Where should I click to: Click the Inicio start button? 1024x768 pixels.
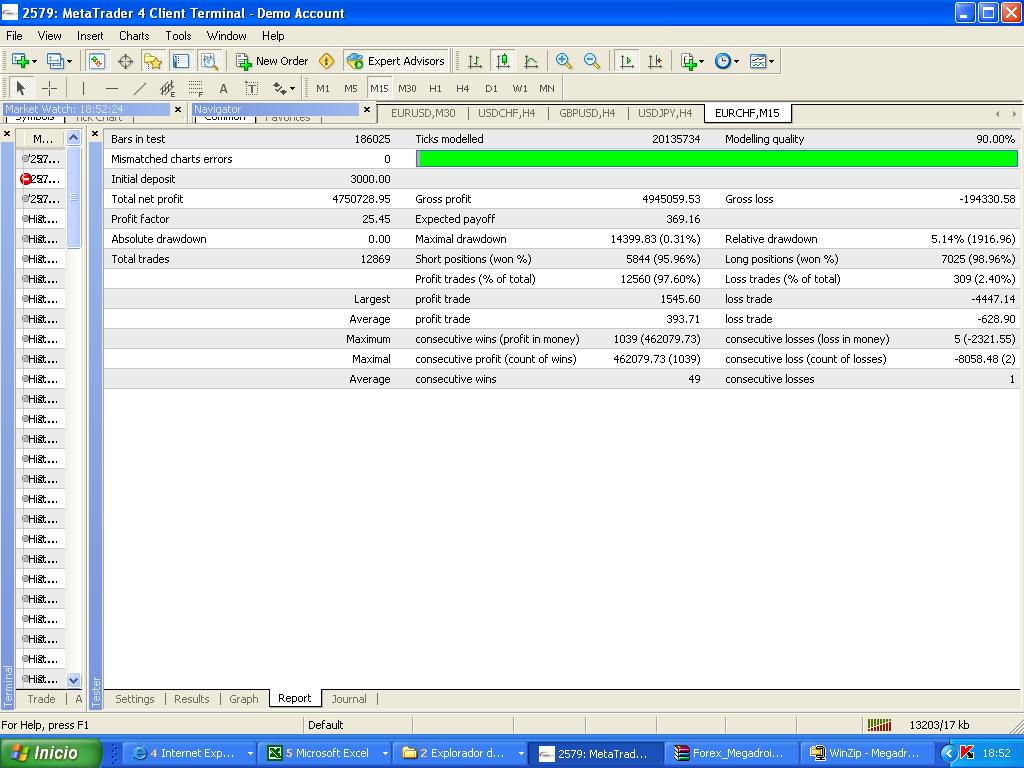(50, 753)
